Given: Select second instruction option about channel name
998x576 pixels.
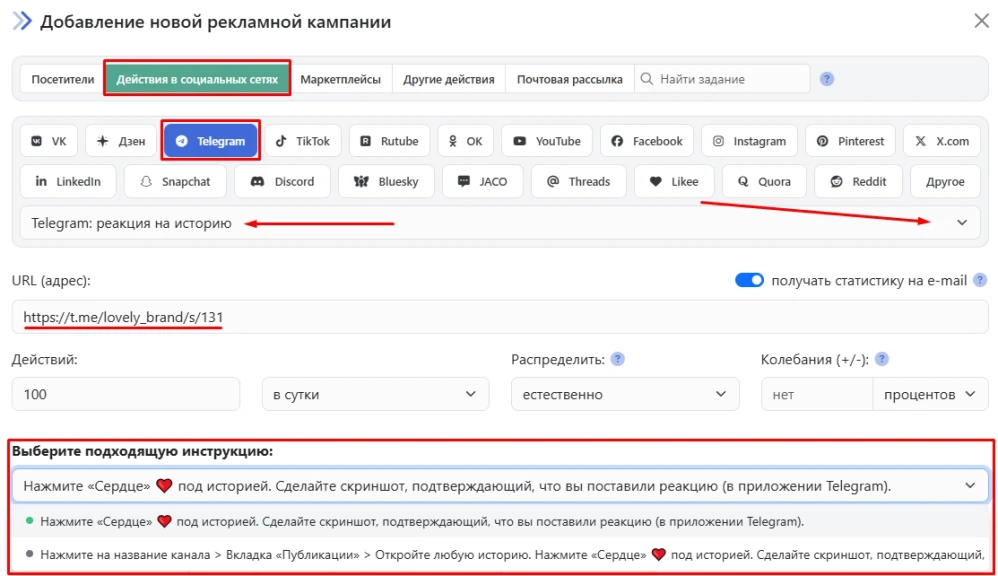Looking at the screenshot, I should click(x=500, y=554).
